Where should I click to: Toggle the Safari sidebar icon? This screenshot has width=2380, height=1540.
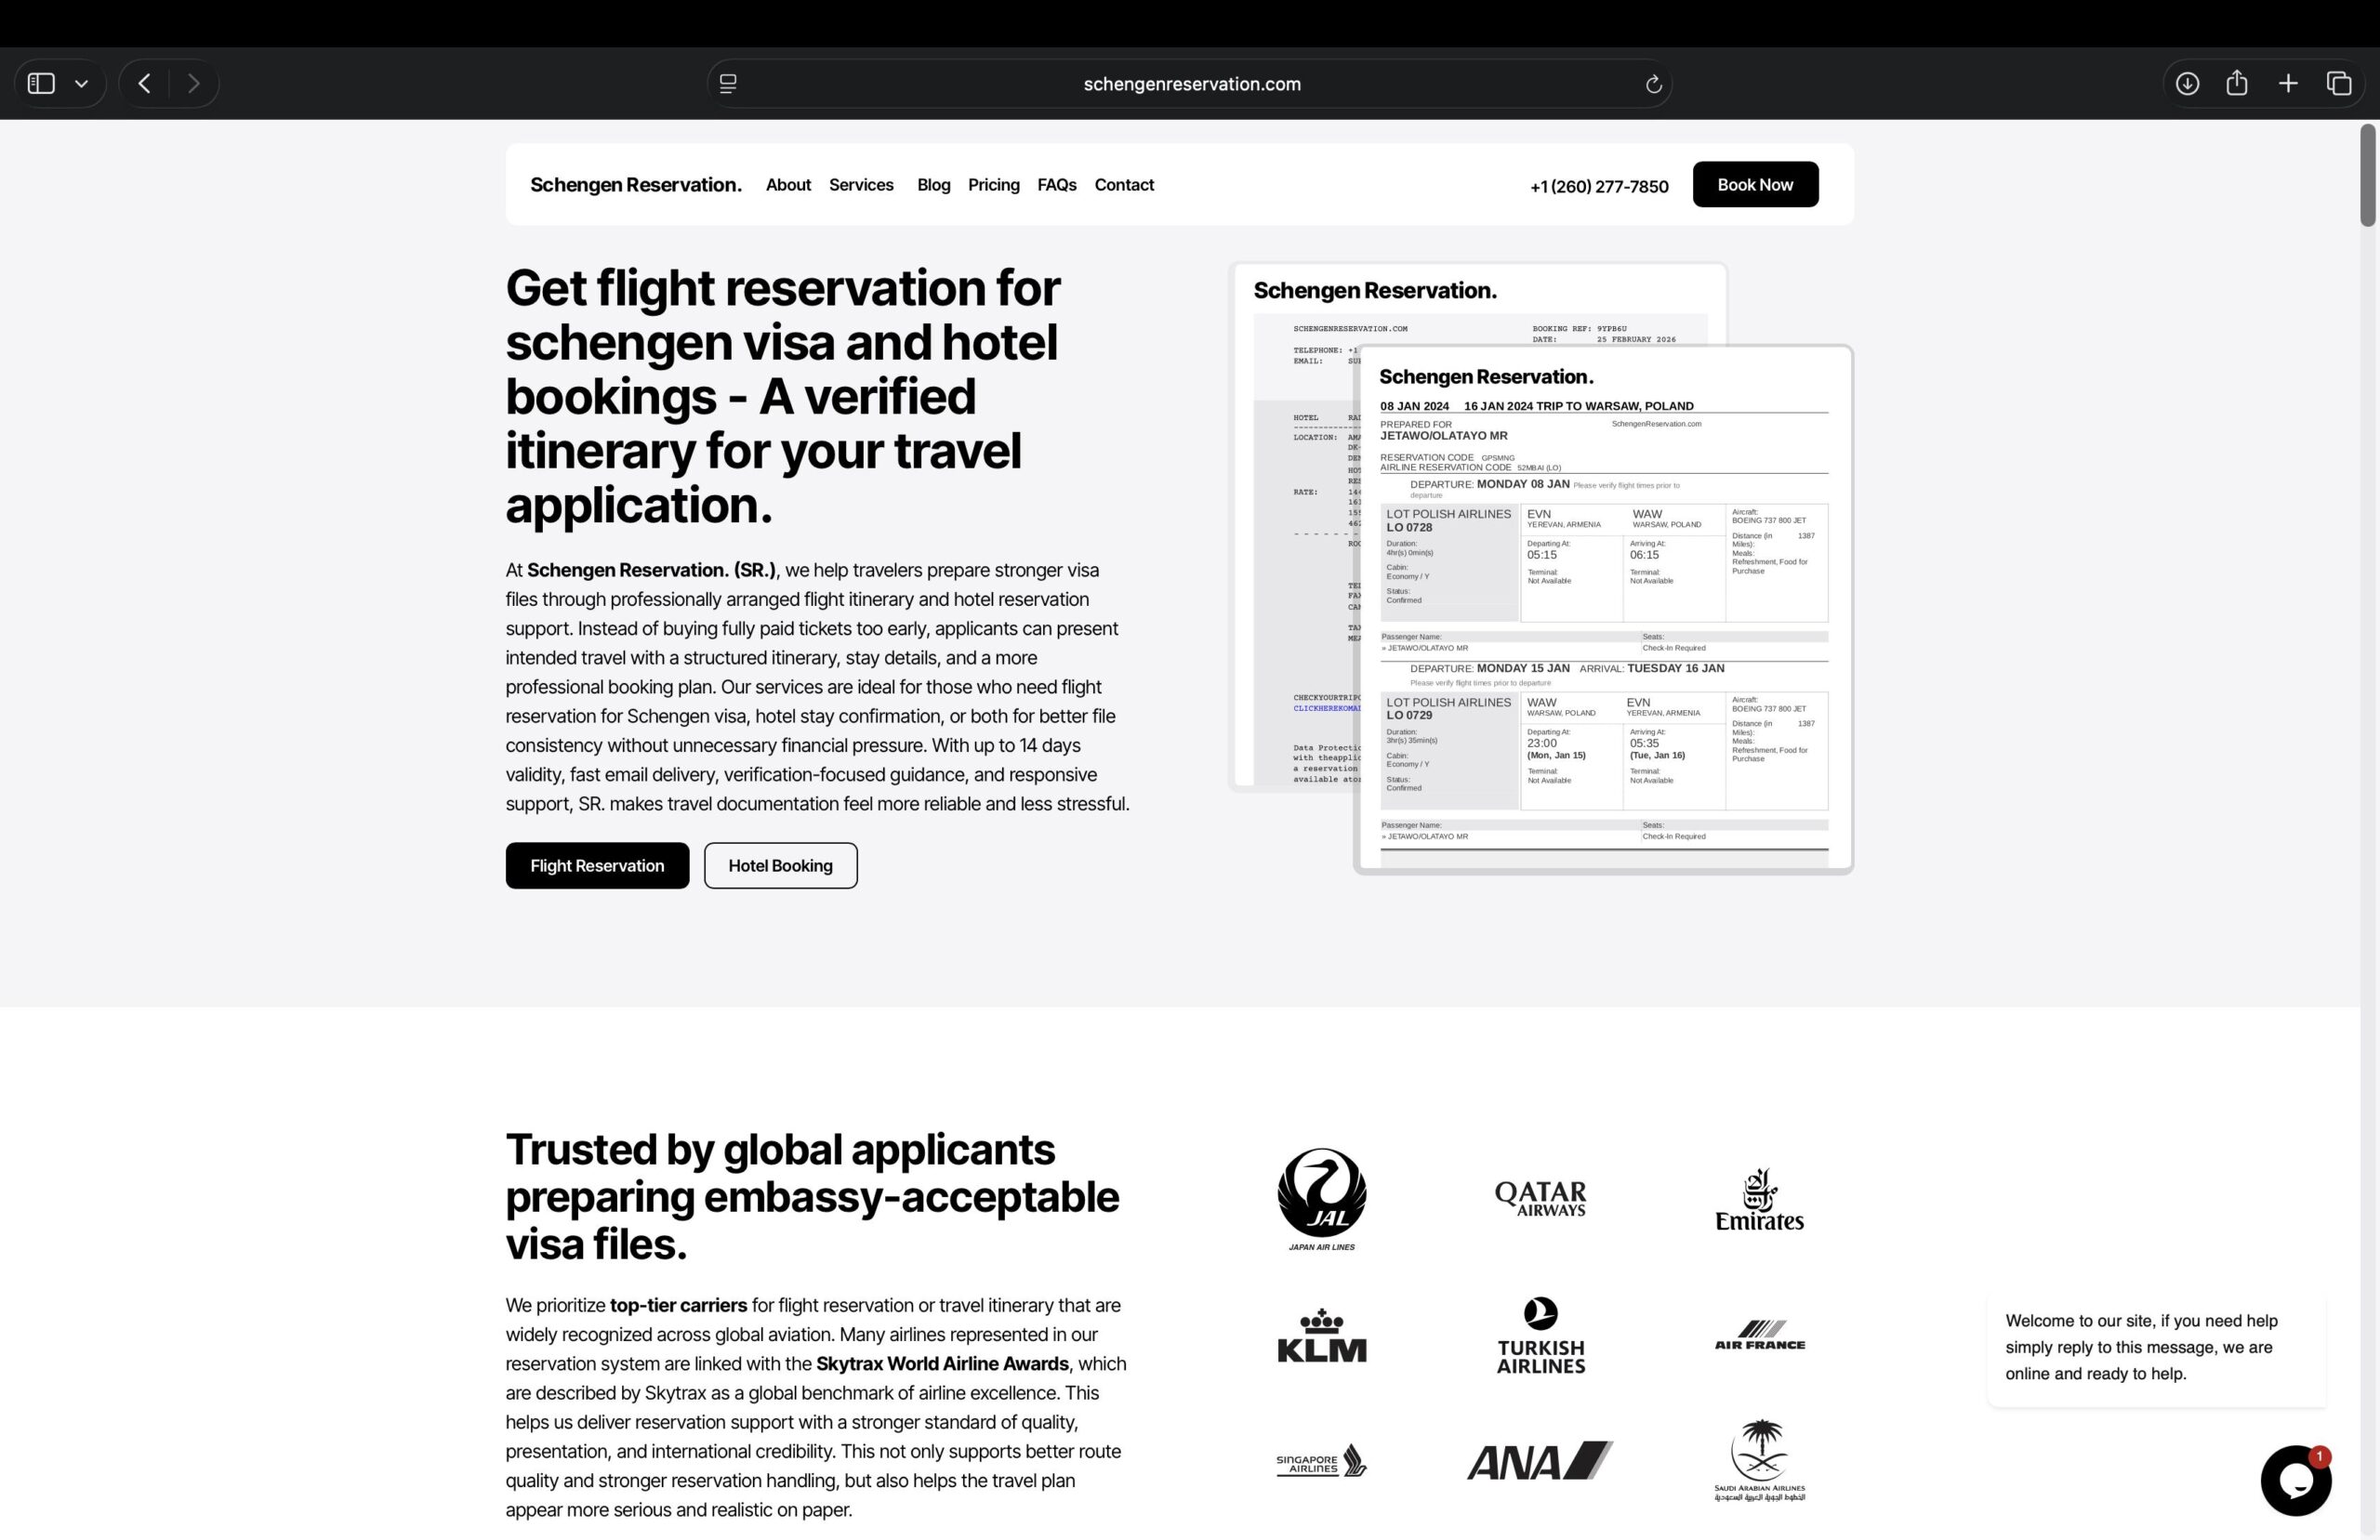(x=41, y=84)
